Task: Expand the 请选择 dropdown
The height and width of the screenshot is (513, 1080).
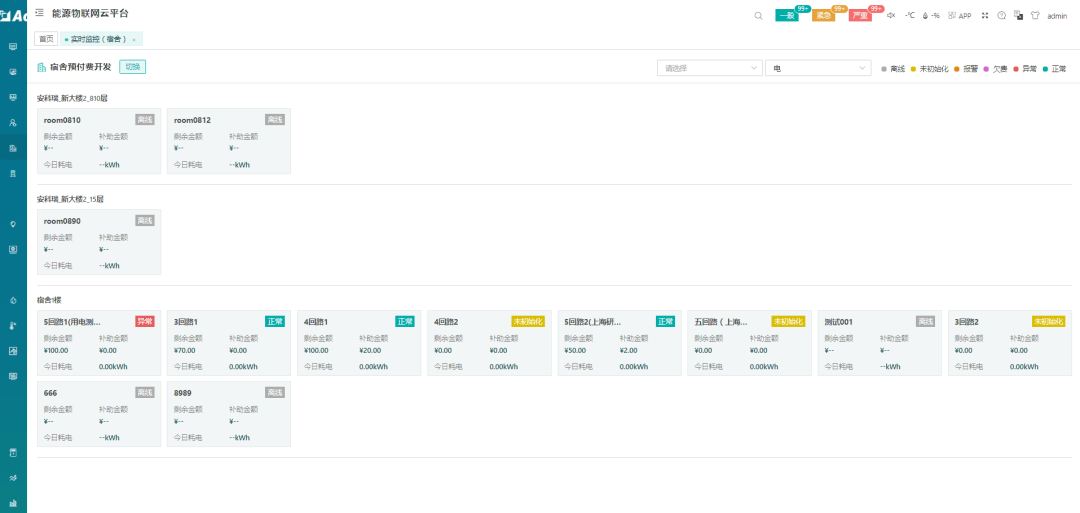Action: (x=709, y=68)
